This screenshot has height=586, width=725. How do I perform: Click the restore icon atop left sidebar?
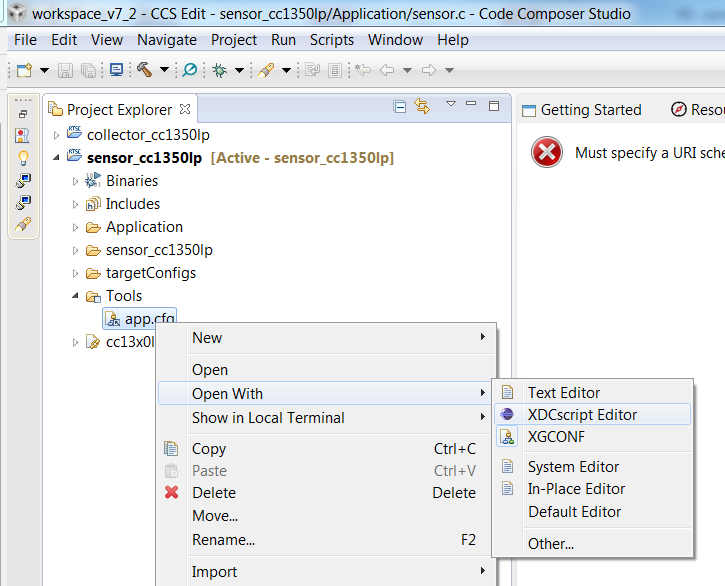coord(23,114)
